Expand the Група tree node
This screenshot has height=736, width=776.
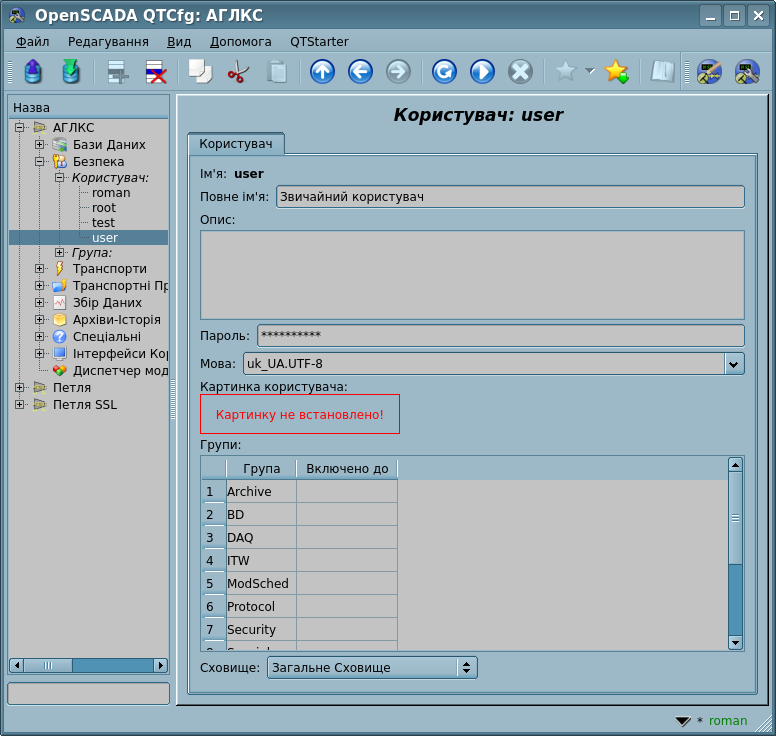pyautogui.click(x=60, y=253)
